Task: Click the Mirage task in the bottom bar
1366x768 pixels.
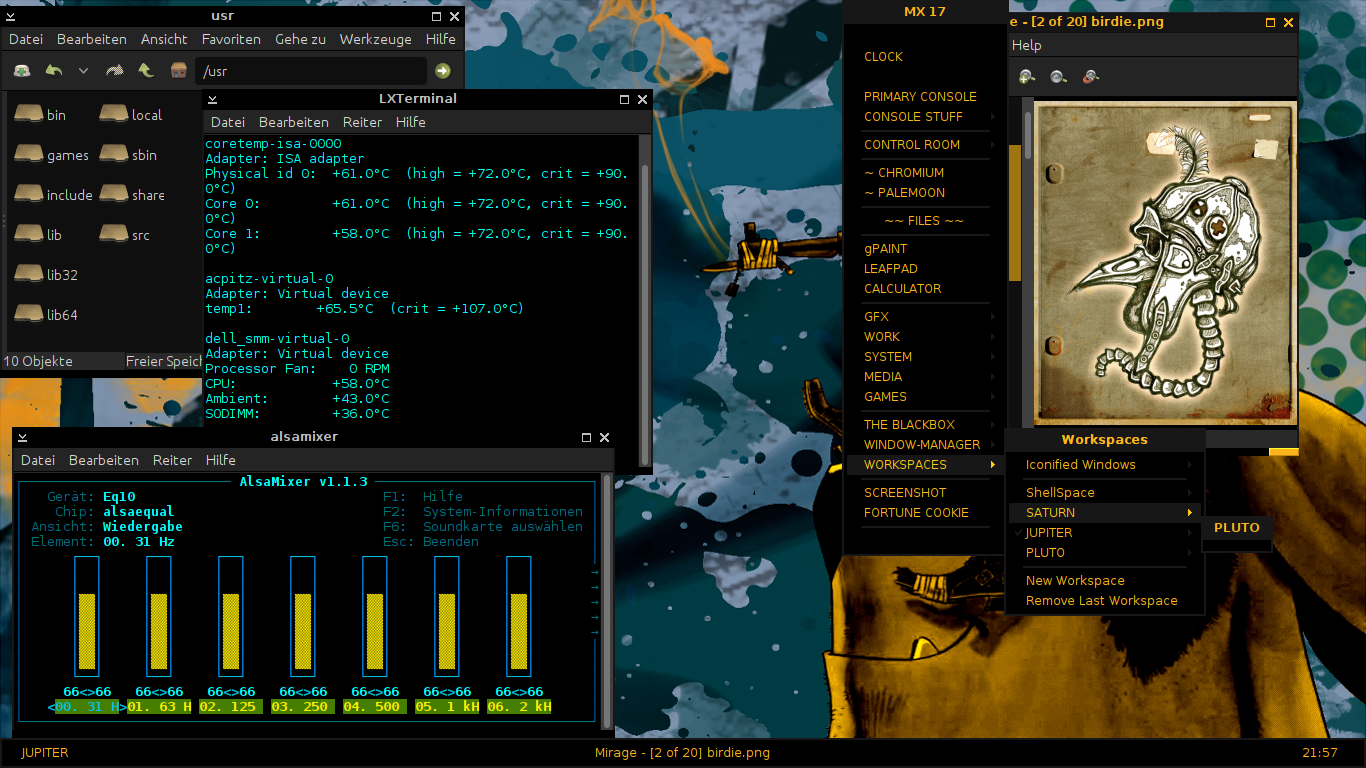Action: coord(682,753)
